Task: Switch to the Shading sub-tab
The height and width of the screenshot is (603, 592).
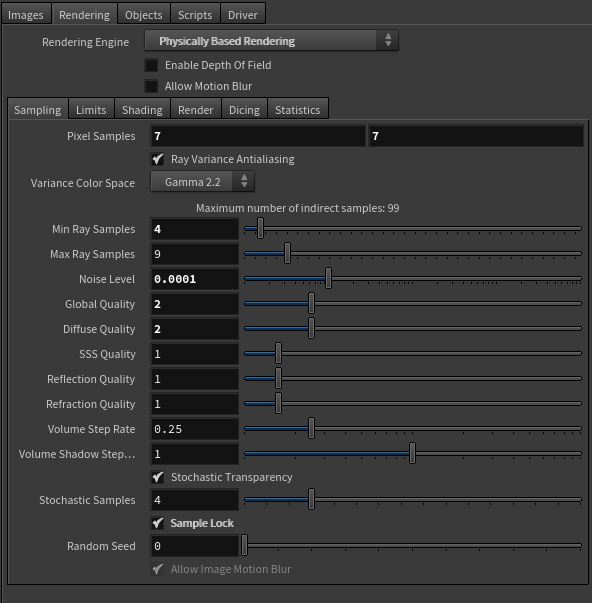Action: coord(142,110)
